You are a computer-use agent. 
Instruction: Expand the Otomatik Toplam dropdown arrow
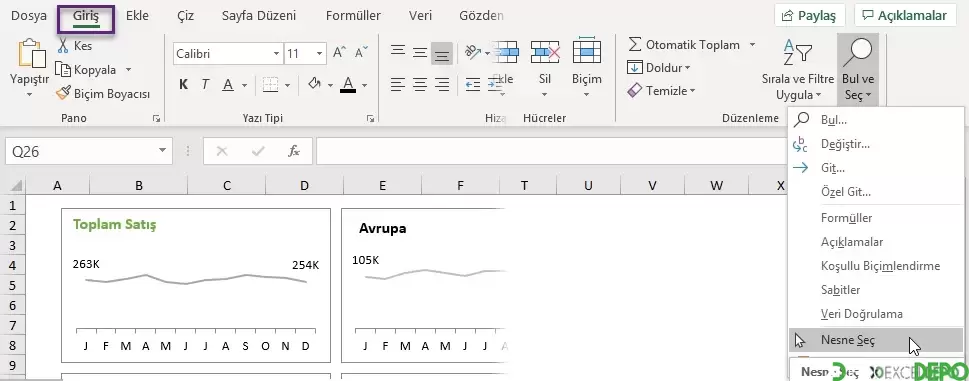coord(752,44)
